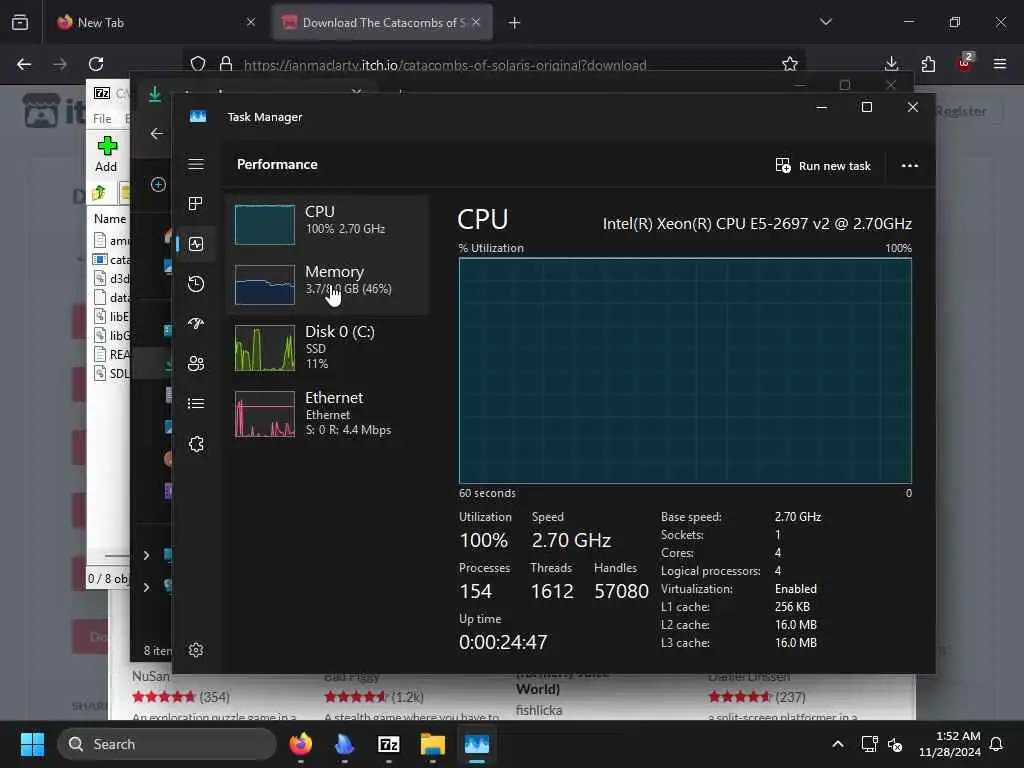Open the three-dot more options menu

tap(910, 166)
